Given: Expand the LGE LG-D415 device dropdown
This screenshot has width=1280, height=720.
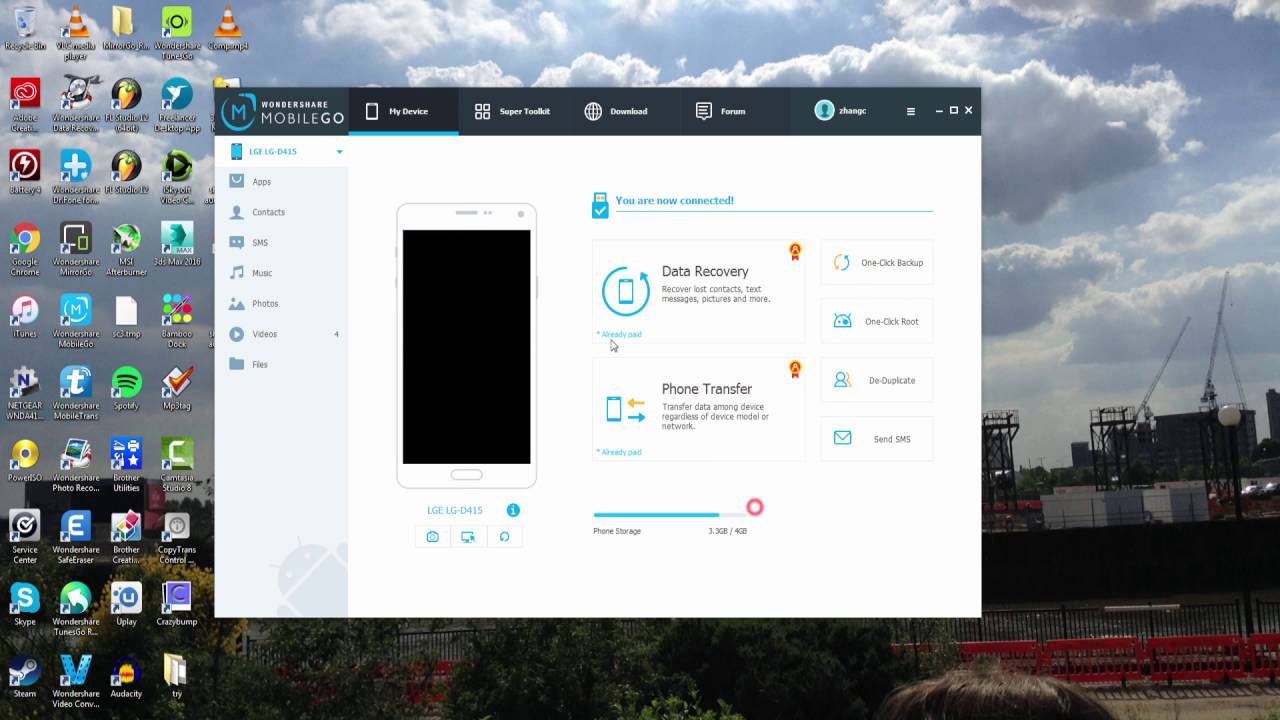Looking at the screenshot, I should coord(339,152).
